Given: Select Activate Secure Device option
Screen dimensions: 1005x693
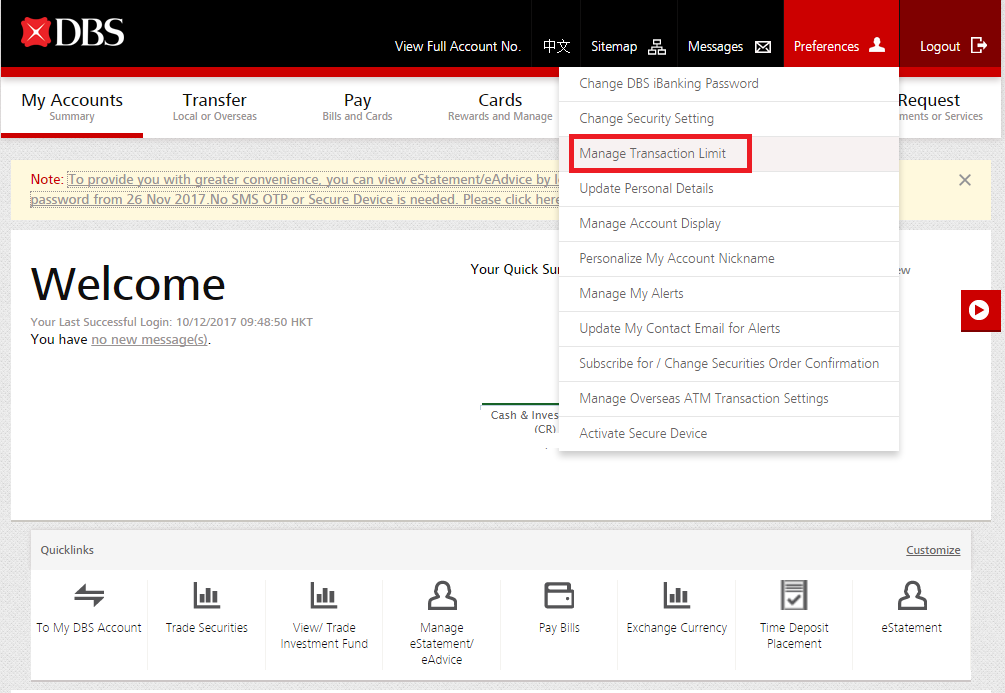Looking at the screenshot, I should pos(643,434).
